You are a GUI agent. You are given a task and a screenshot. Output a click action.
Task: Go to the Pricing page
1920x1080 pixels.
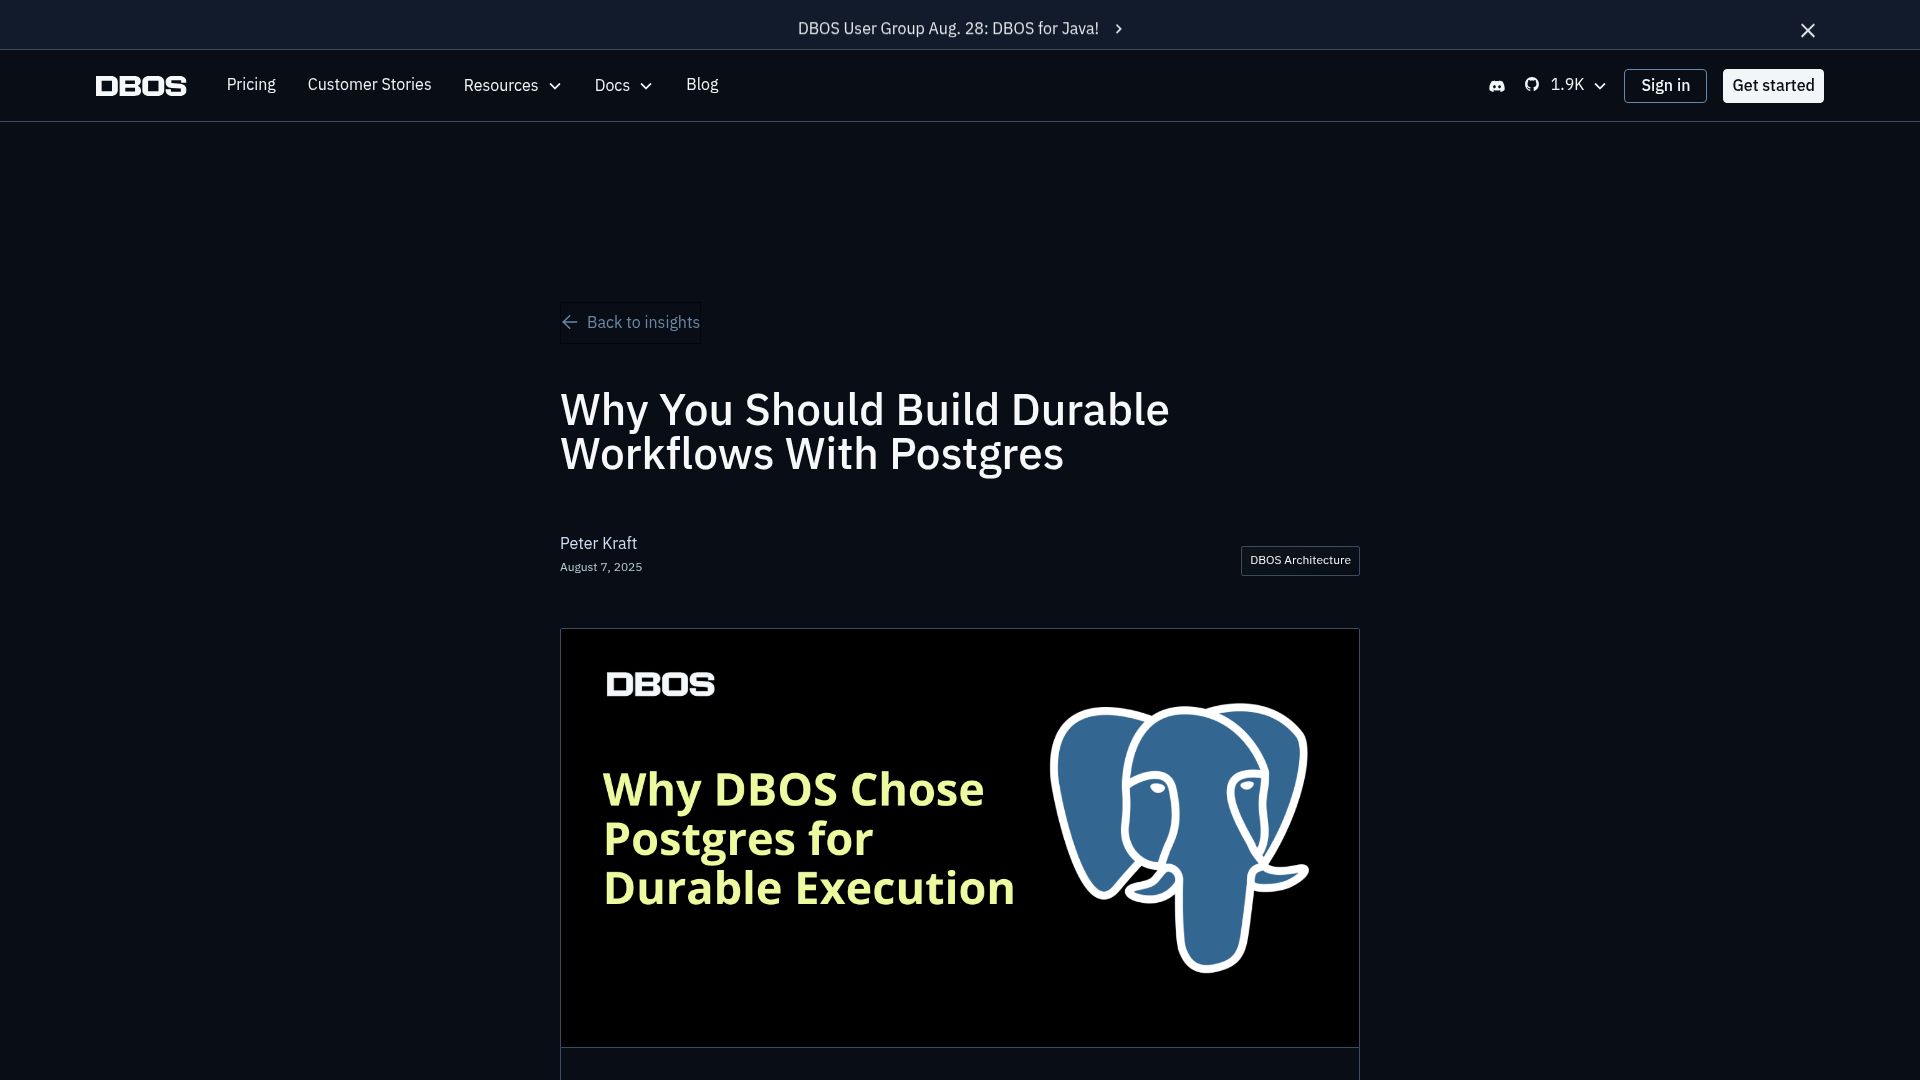[251, 85]
